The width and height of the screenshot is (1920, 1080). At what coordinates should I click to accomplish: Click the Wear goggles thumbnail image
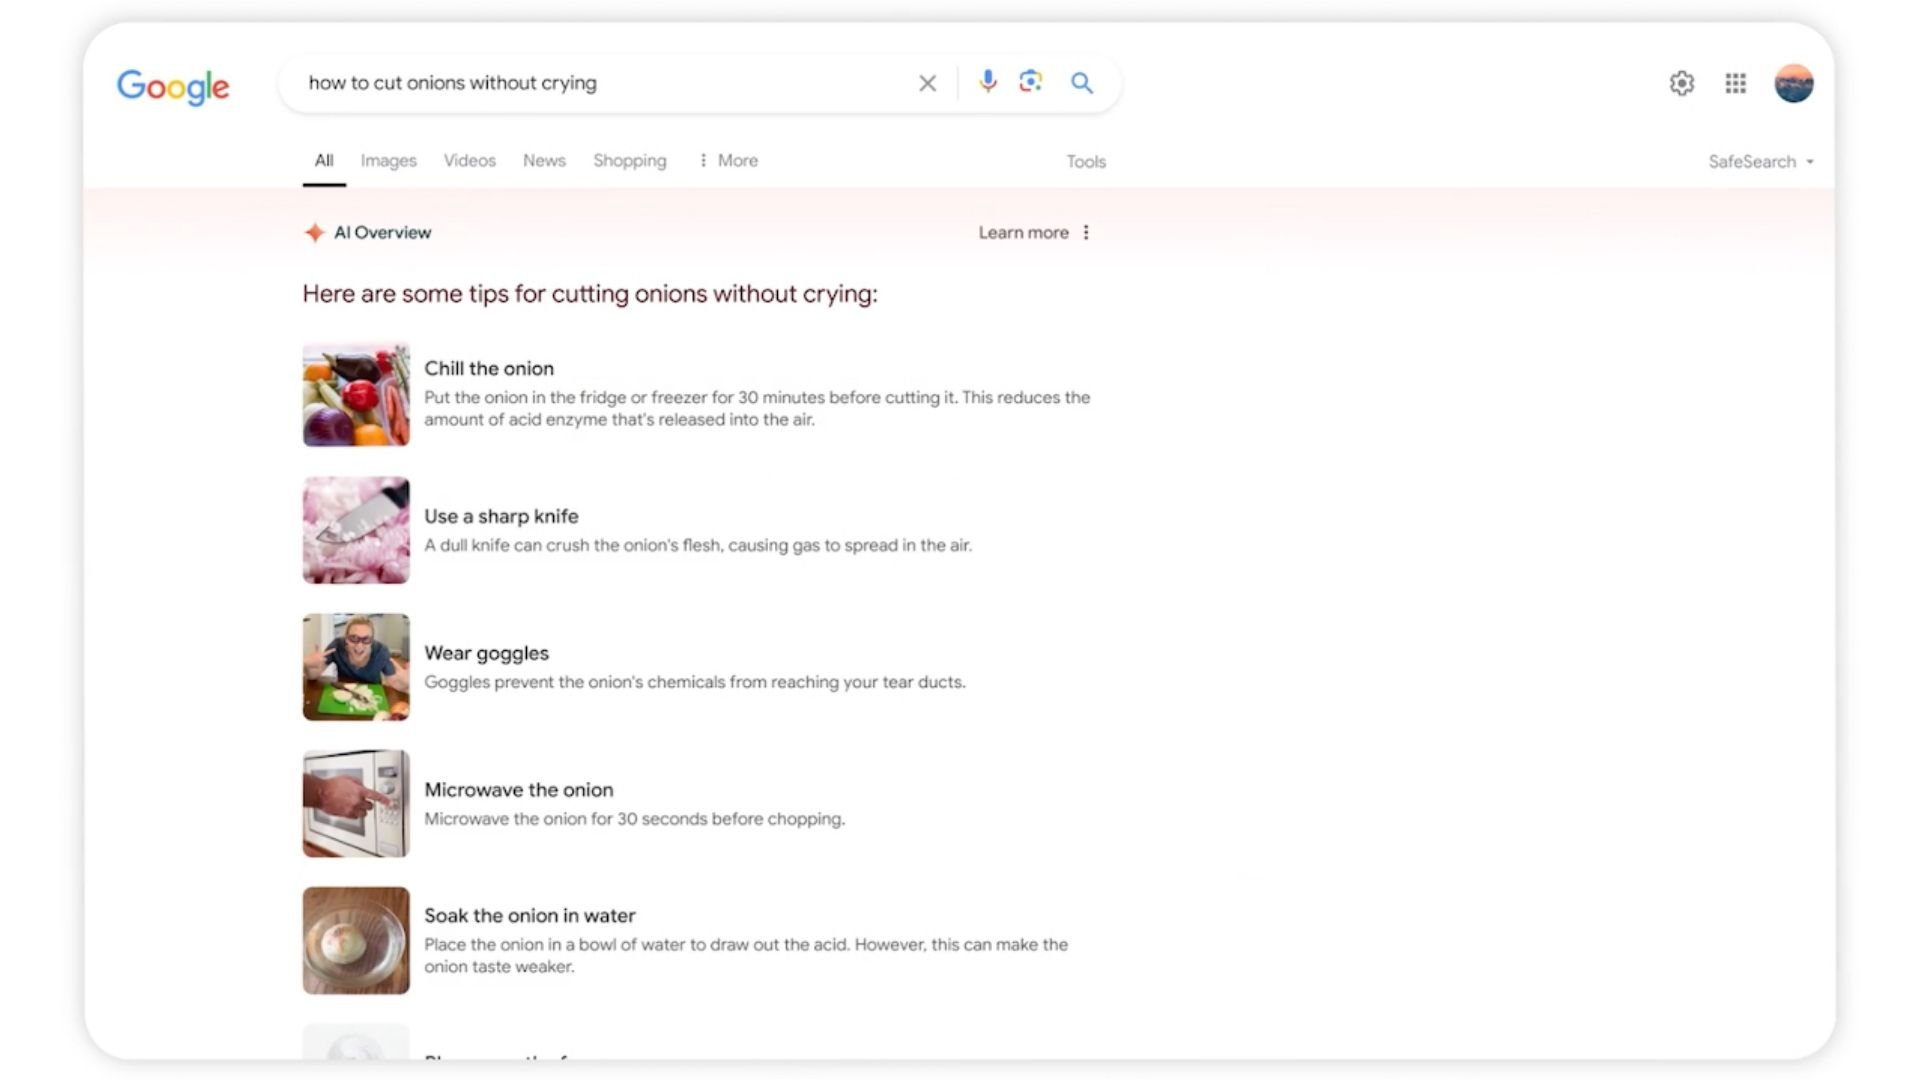coord(355,666)
